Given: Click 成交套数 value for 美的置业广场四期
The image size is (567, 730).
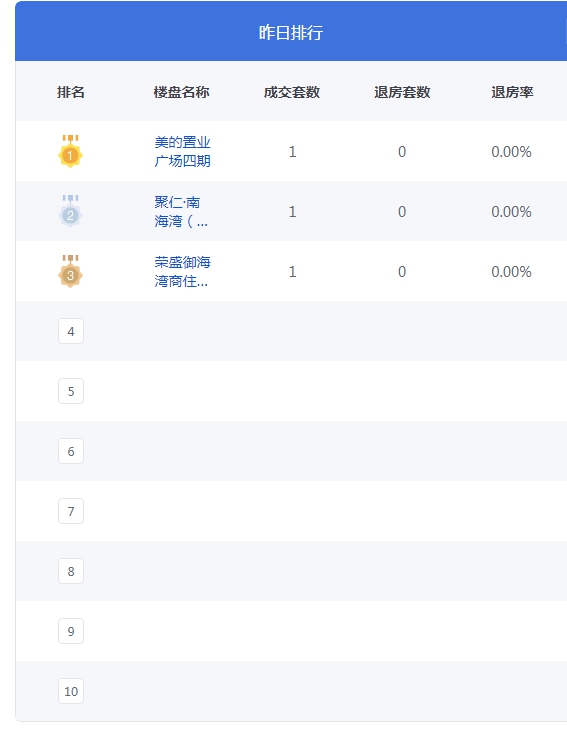Looking at the screenshot, I should coord(292,152).
